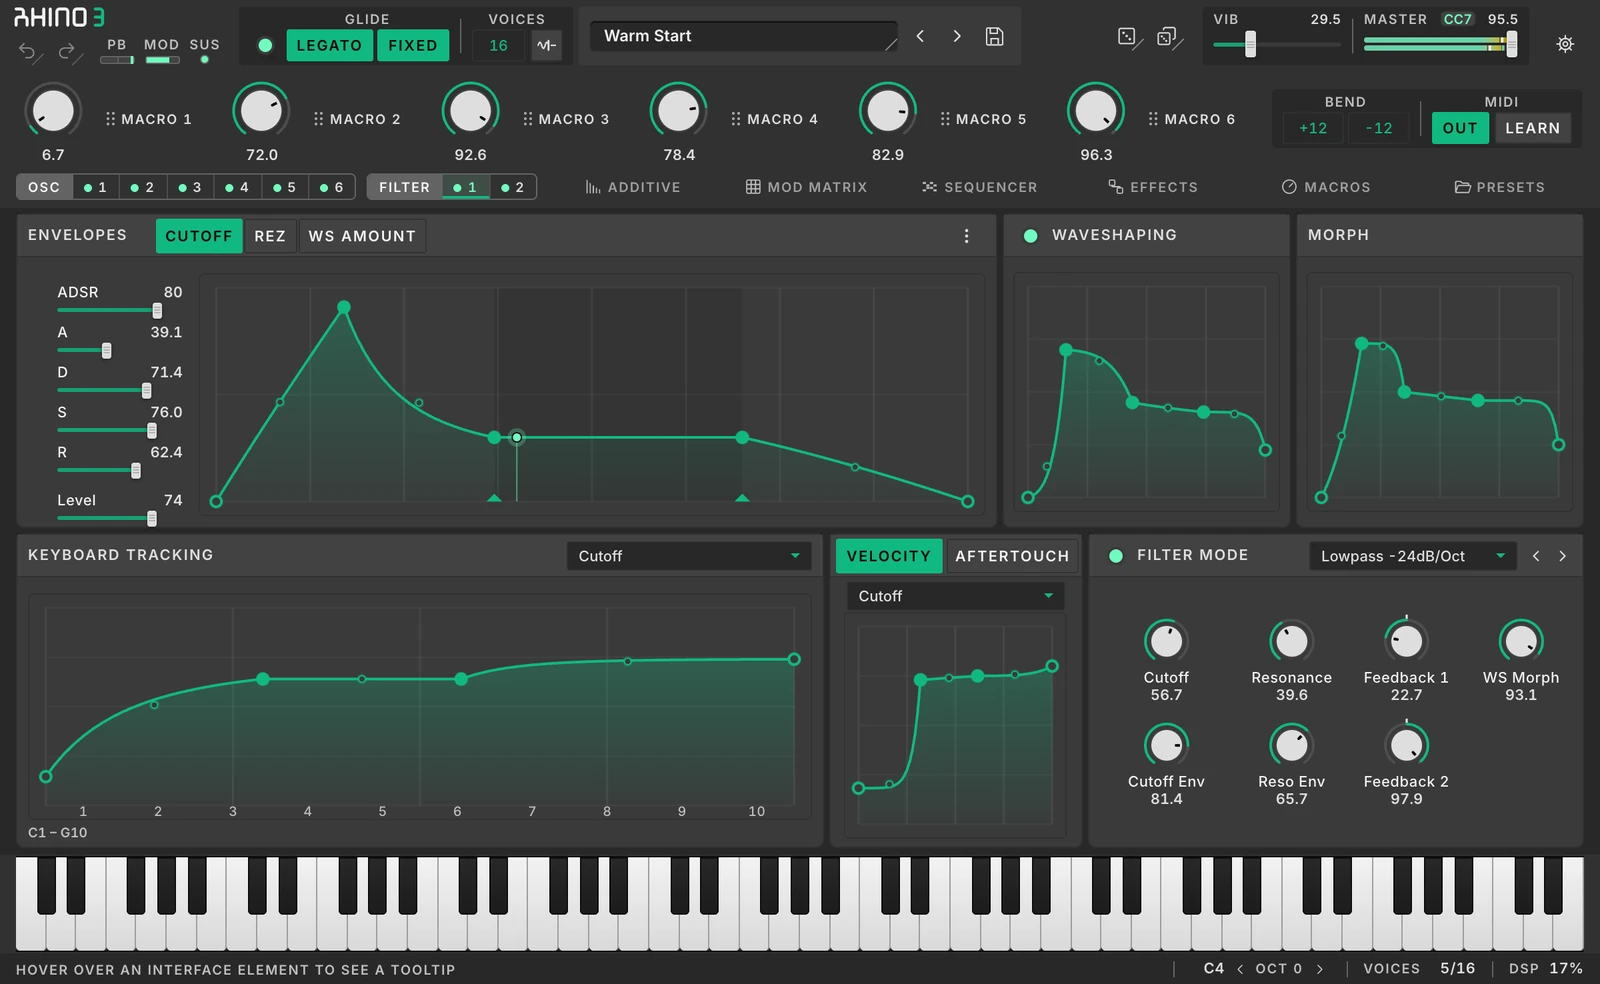1600x984 pixels.
Task: Open the Sequencer tab
Action: pyautogui.click(x=979, y=187)
